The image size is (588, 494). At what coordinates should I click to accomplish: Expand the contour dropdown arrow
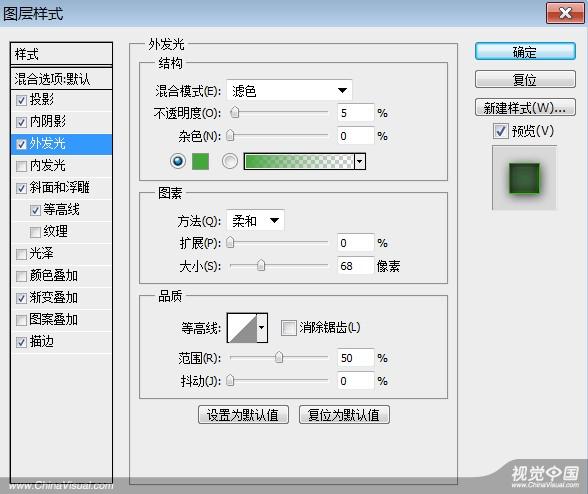point(262,328)
